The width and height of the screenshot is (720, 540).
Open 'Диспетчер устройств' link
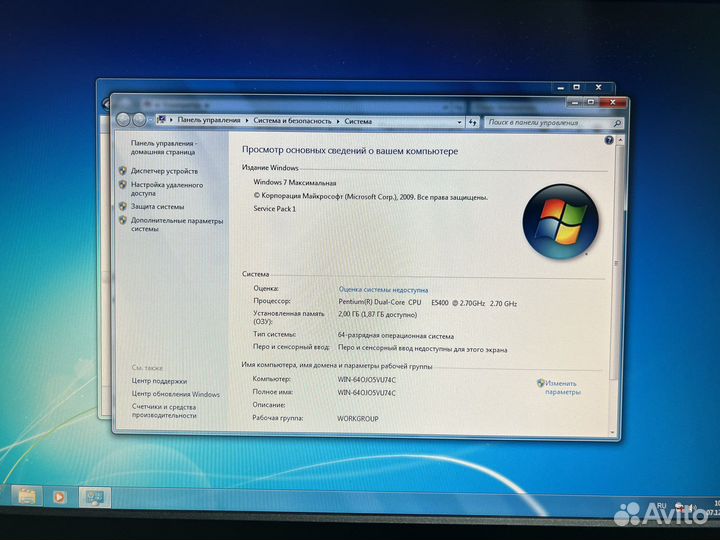pyautogui.click(x=164, y=171)
